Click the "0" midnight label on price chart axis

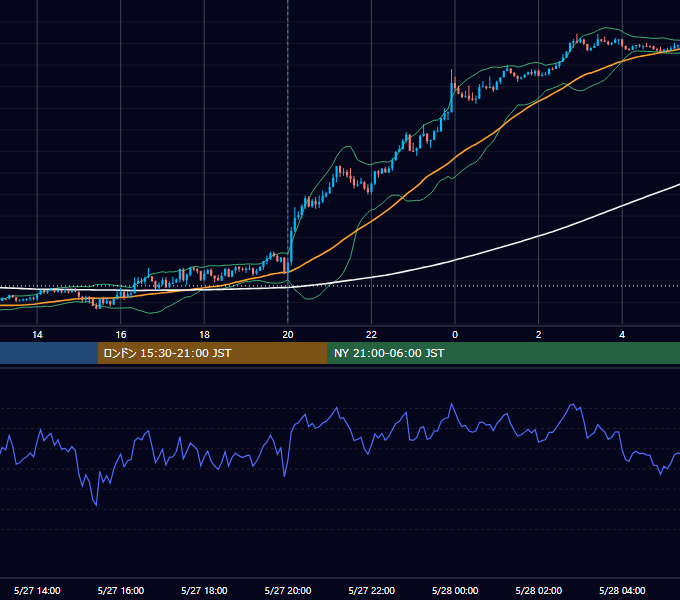(x=455, y=335)
